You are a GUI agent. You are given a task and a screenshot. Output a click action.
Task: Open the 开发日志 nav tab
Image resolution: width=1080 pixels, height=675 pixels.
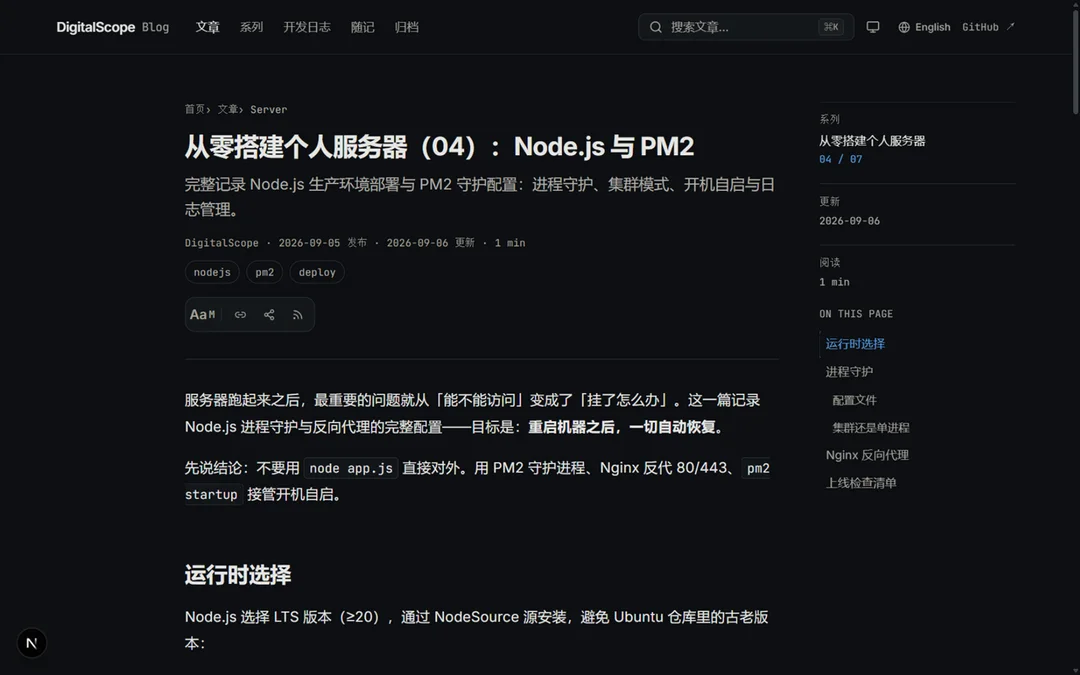[307, 27]
